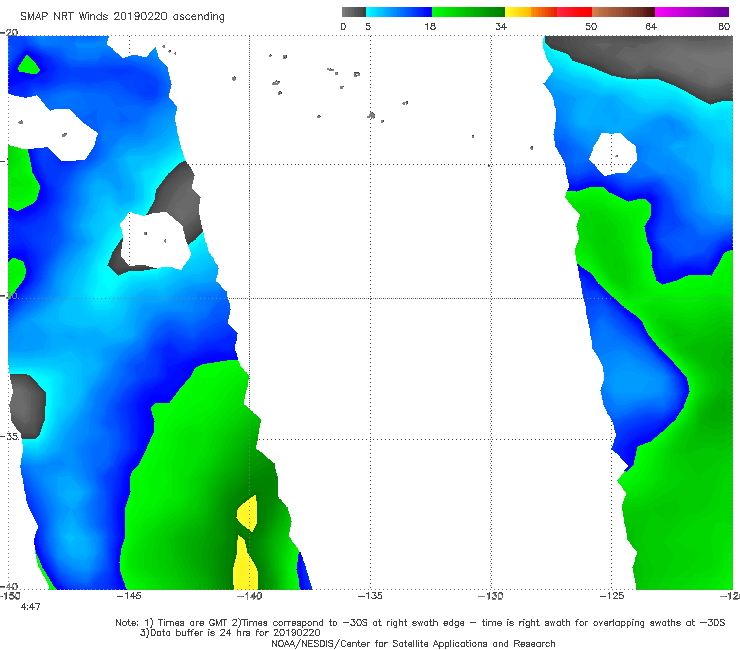740x650 pixels.
Task: Click the blue segment of the wind color bar
Action: pyautogui.click(x=399, y=12)
